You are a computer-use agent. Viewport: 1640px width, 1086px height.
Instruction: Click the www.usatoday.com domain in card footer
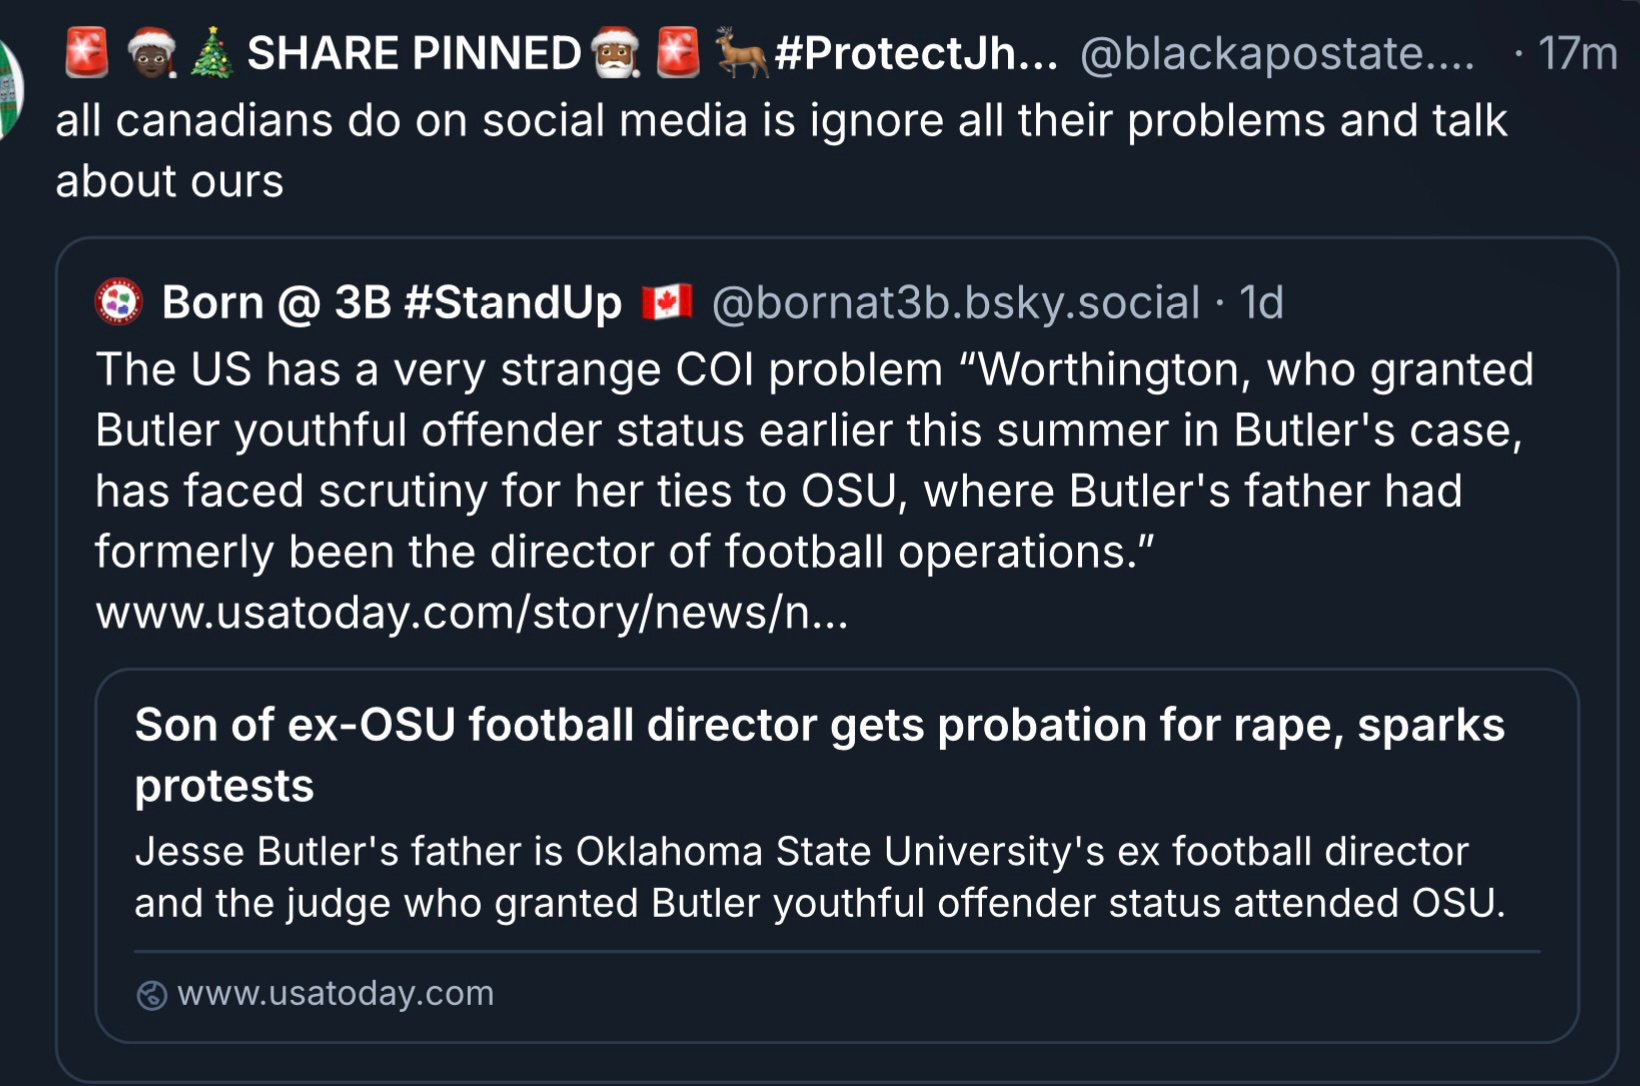(x=335, y=994)
